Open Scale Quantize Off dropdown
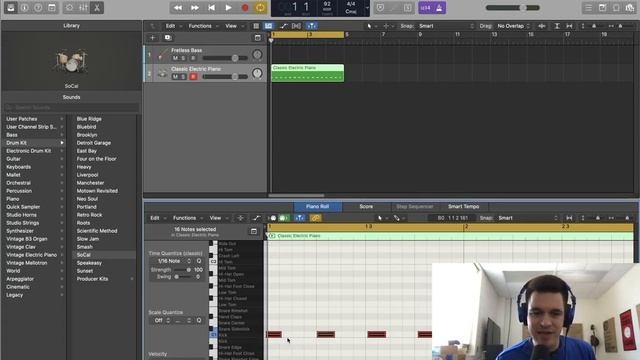The width and height of the screenshot is (640, 360). 161,320
